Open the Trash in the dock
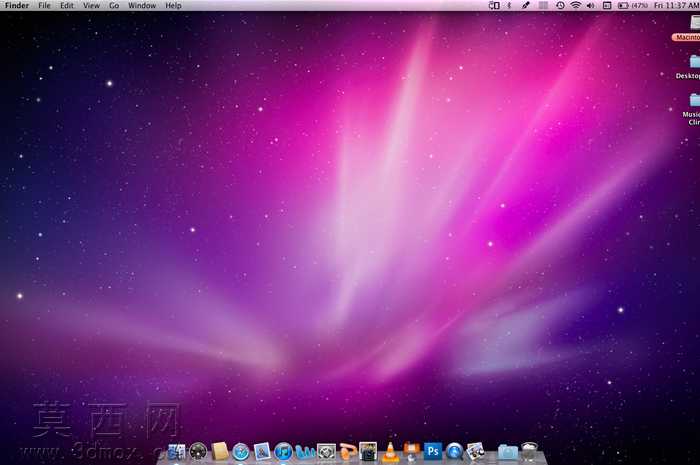Viewport: 700px width, 465px height. click(529, 452)
